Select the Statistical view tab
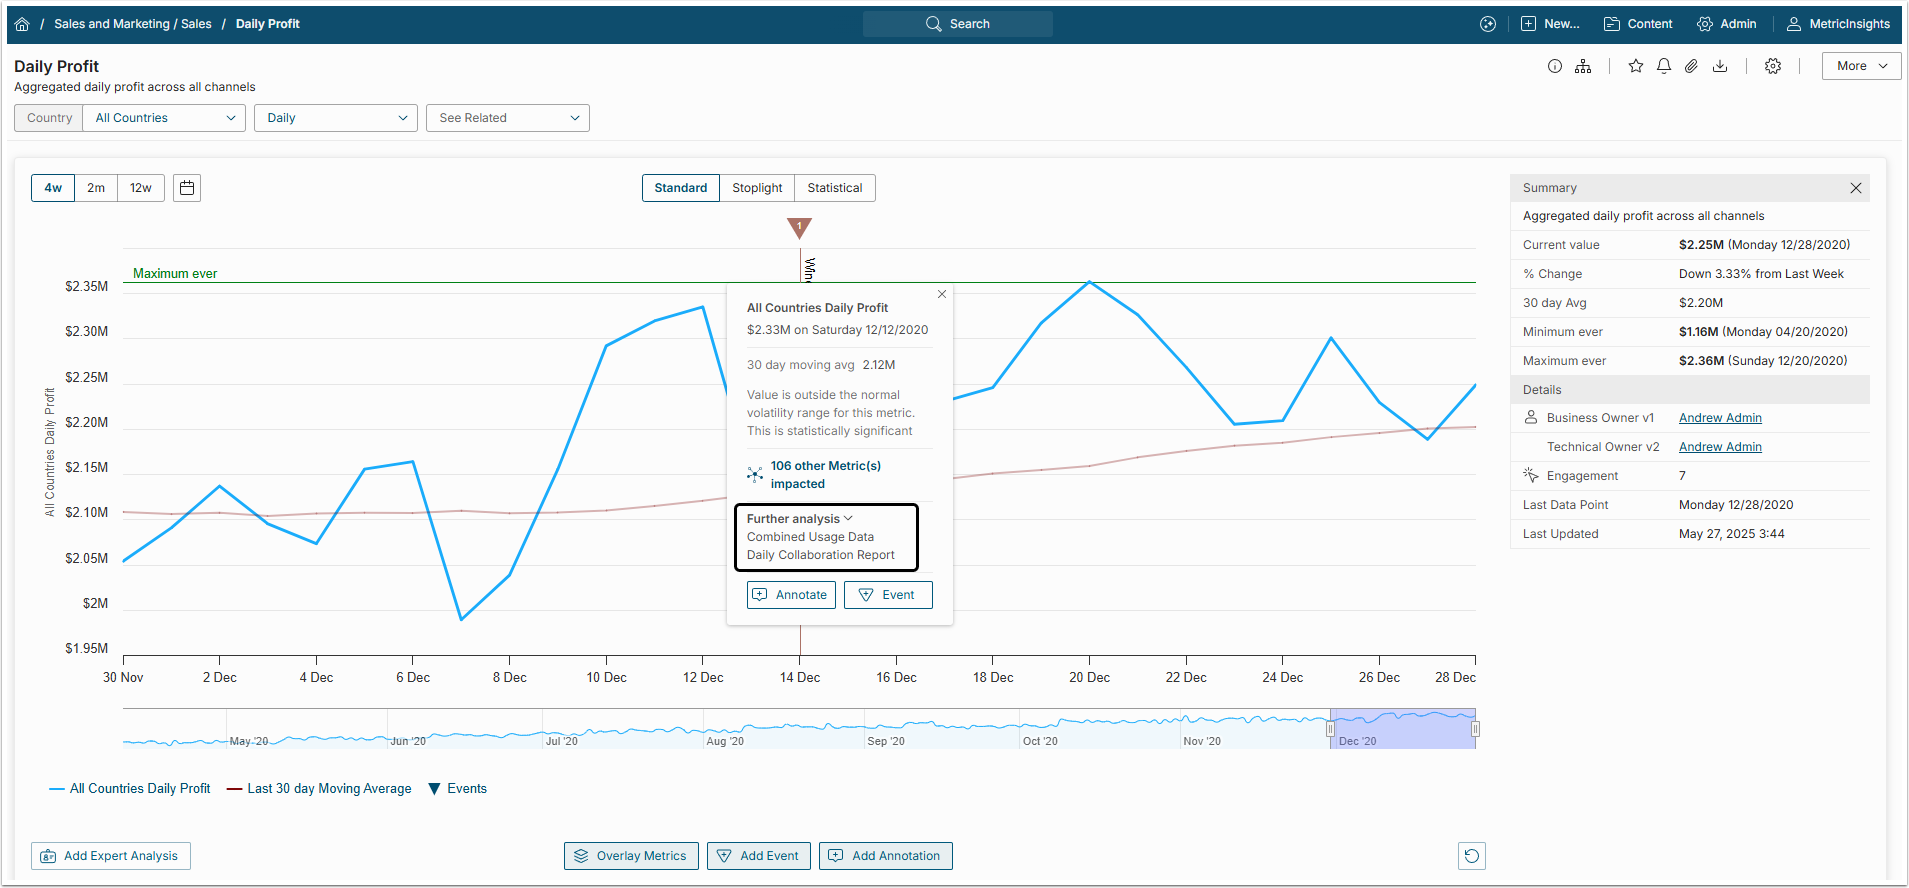Screen dimensions: 1909x888 coord(835,188)
